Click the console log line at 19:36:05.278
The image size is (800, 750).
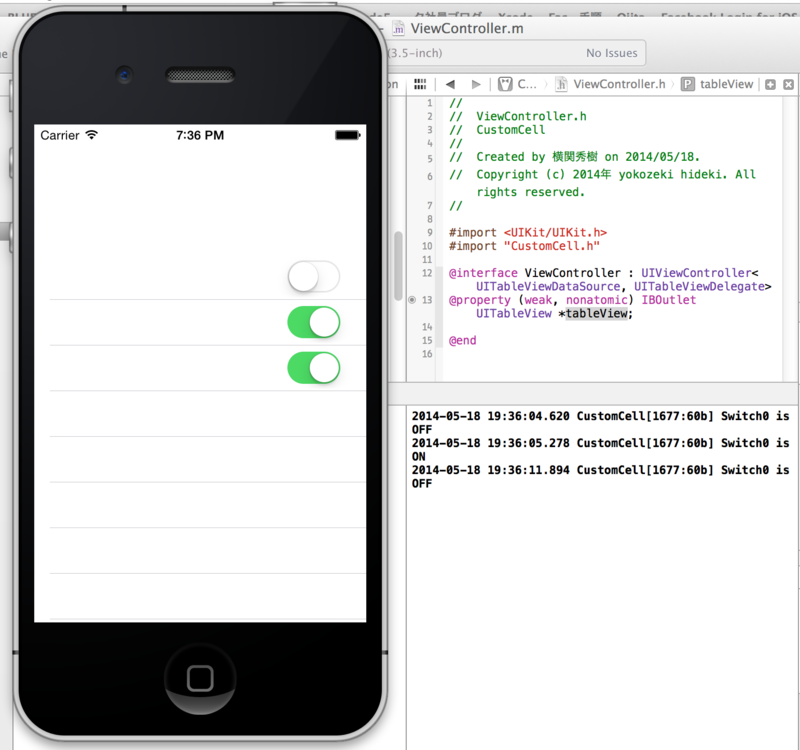point(601,449)
